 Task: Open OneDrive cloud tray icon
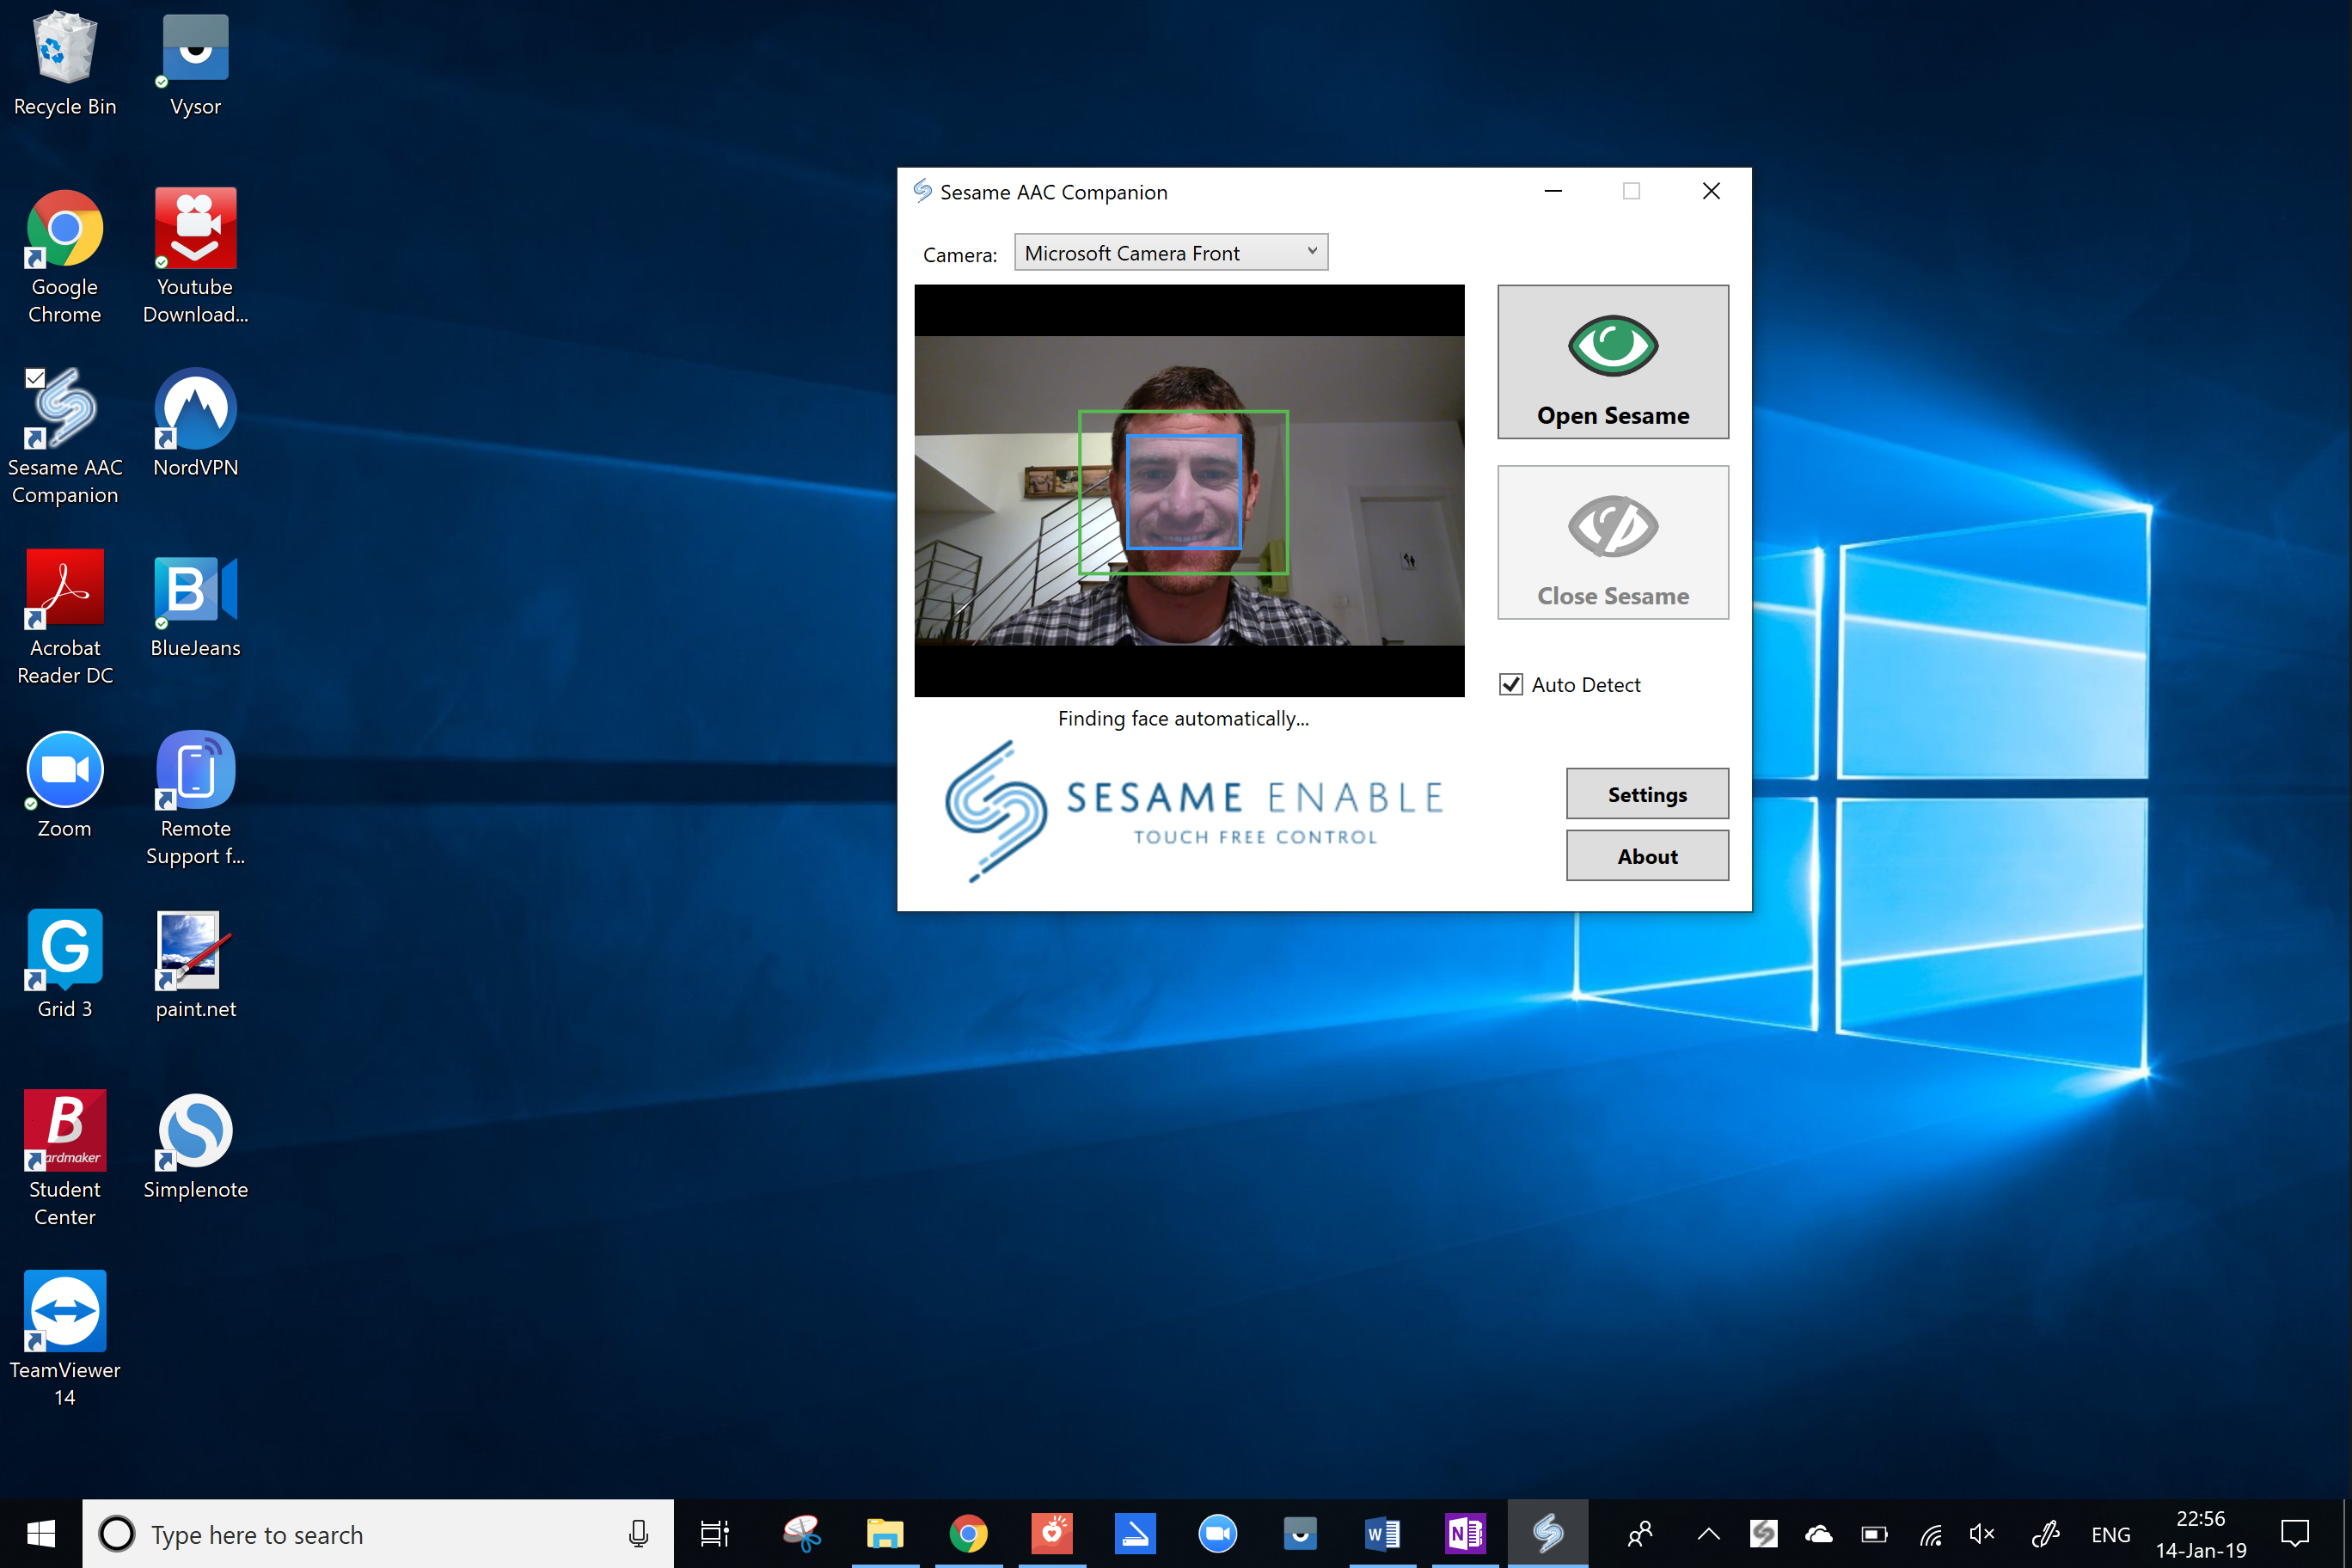pyautogui.click(x=1819, y=1533)
